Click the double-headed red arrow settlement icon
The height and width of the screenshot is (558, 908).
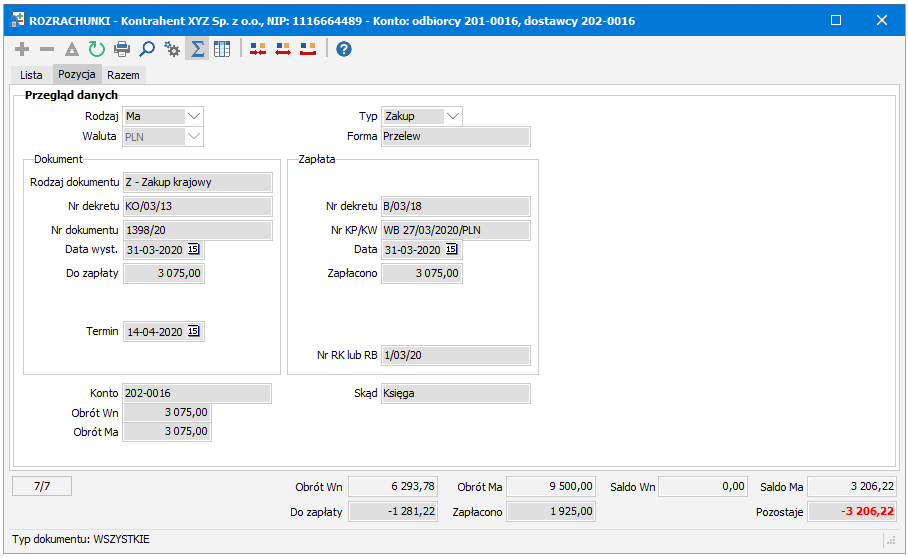(283, 49)
